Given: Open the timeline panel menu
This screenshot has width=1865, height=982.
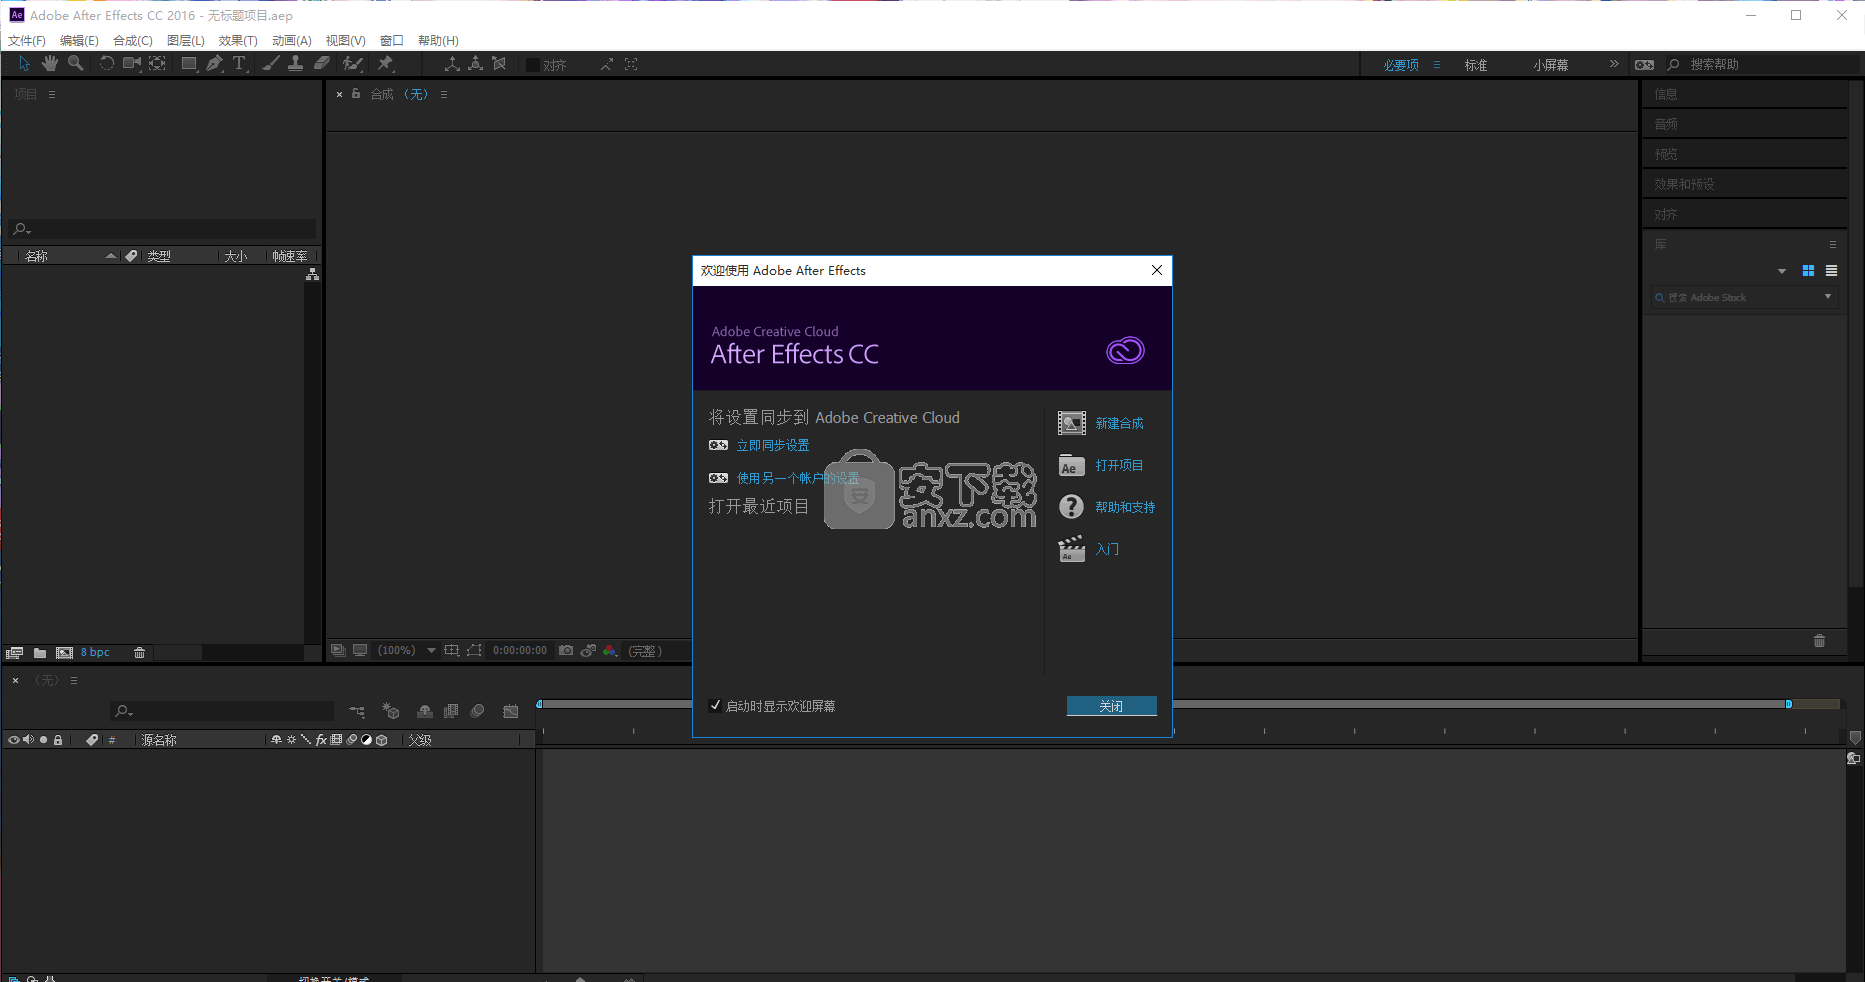Looking at the screenshot, I should click(74, 680).
